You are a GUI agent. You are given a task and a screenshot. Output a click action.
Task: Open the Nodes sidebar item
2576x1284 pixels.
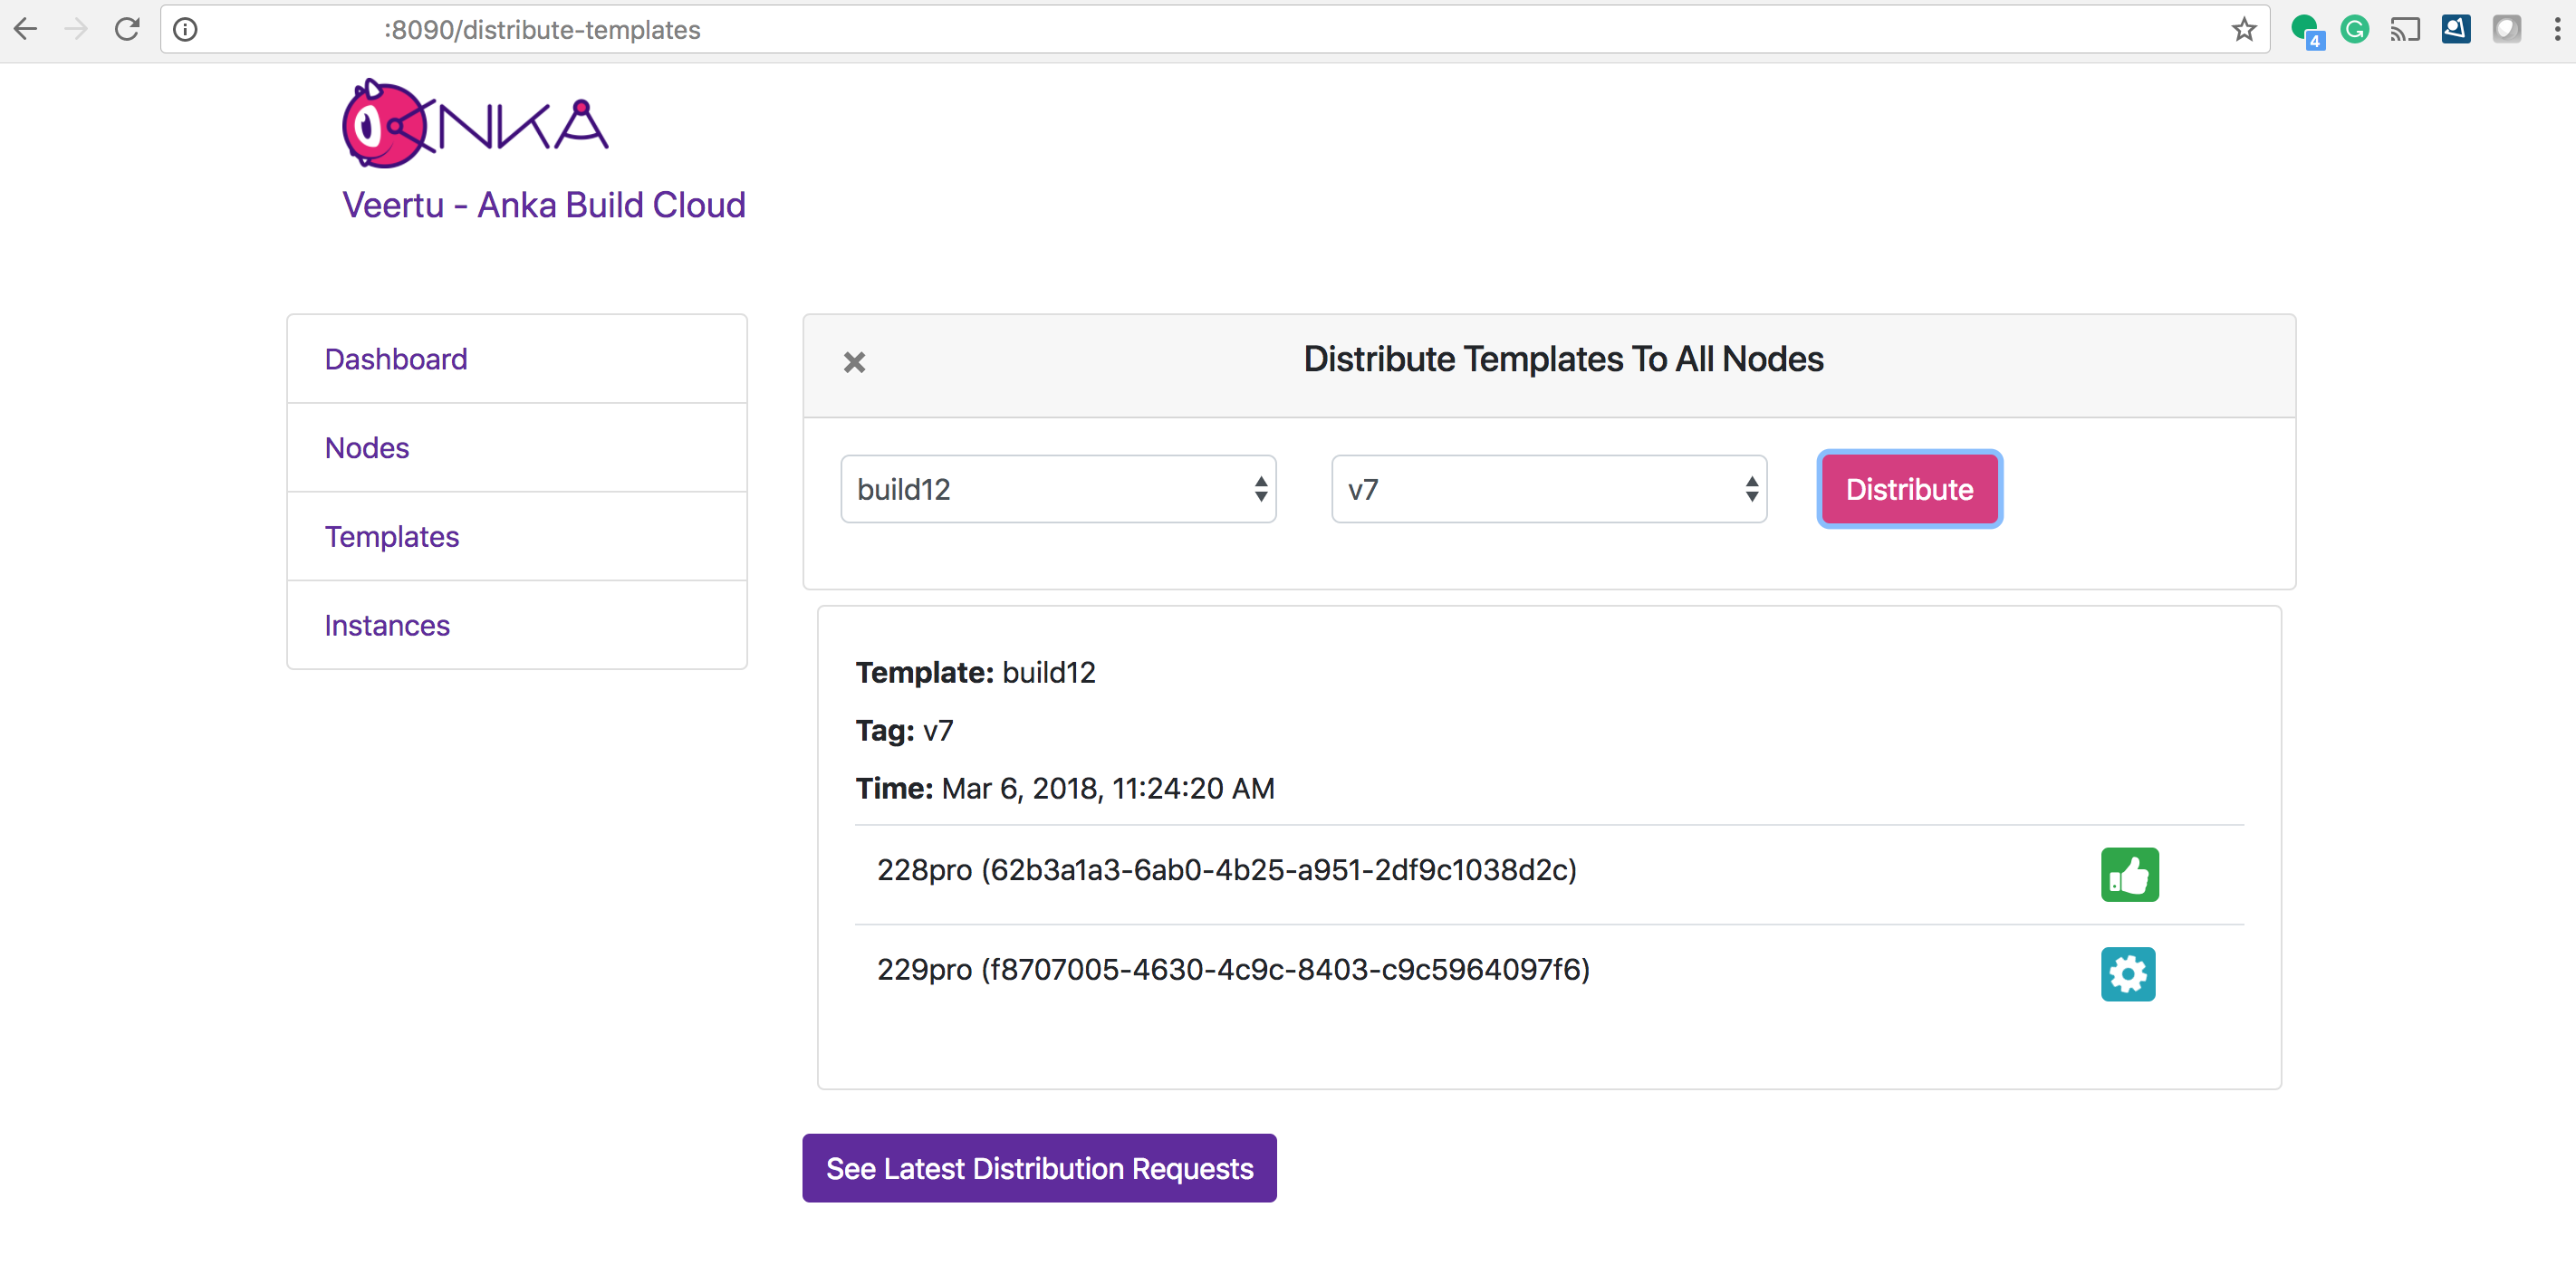[367, 448]
